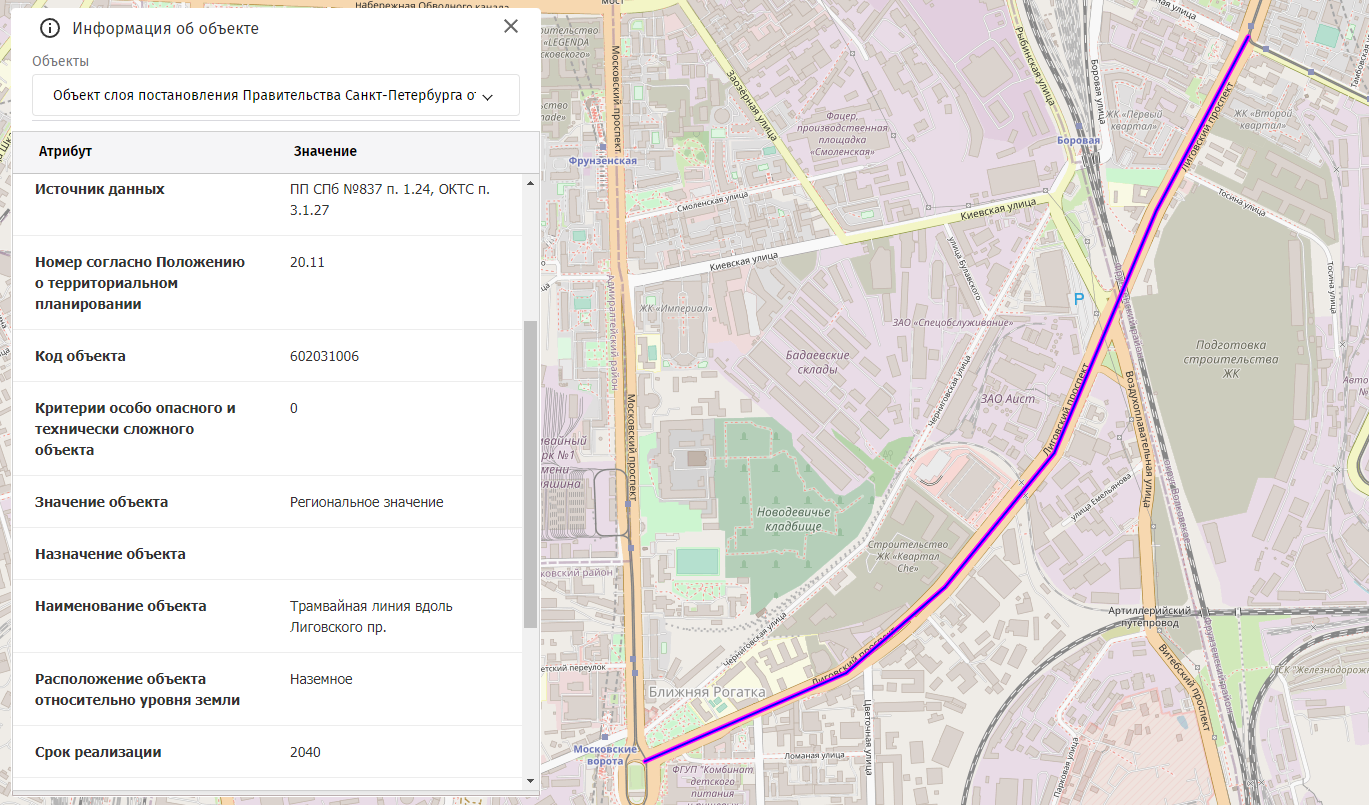Image resolution: width=1369 pixels, height=805 pixels.
Task: Click the 'Атрибут' column header
Action: (65, 151)
